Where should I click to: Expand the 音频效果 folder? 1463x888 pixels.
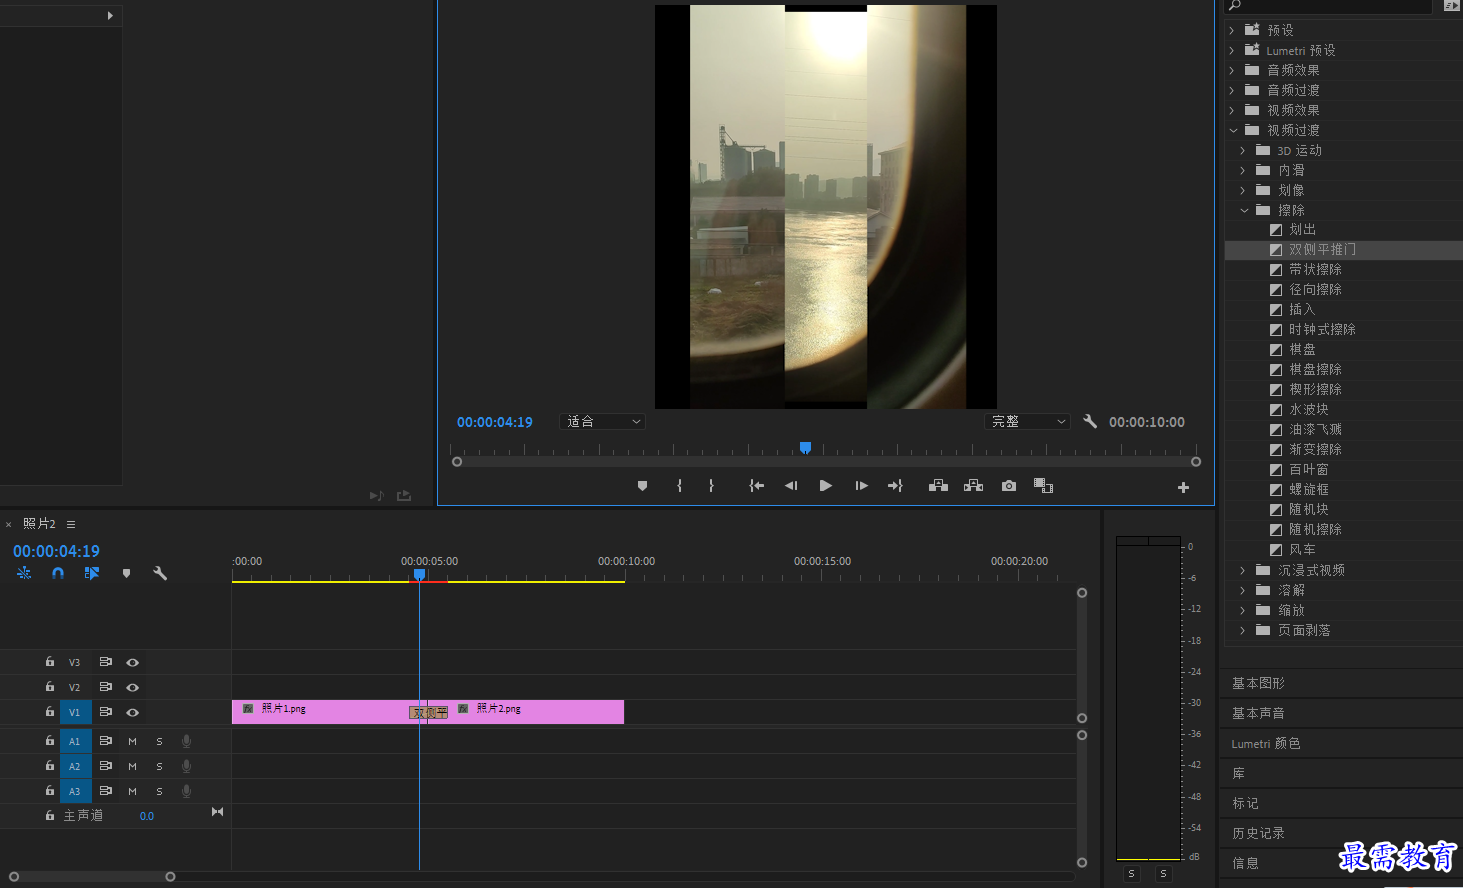tap(1232, 70)
